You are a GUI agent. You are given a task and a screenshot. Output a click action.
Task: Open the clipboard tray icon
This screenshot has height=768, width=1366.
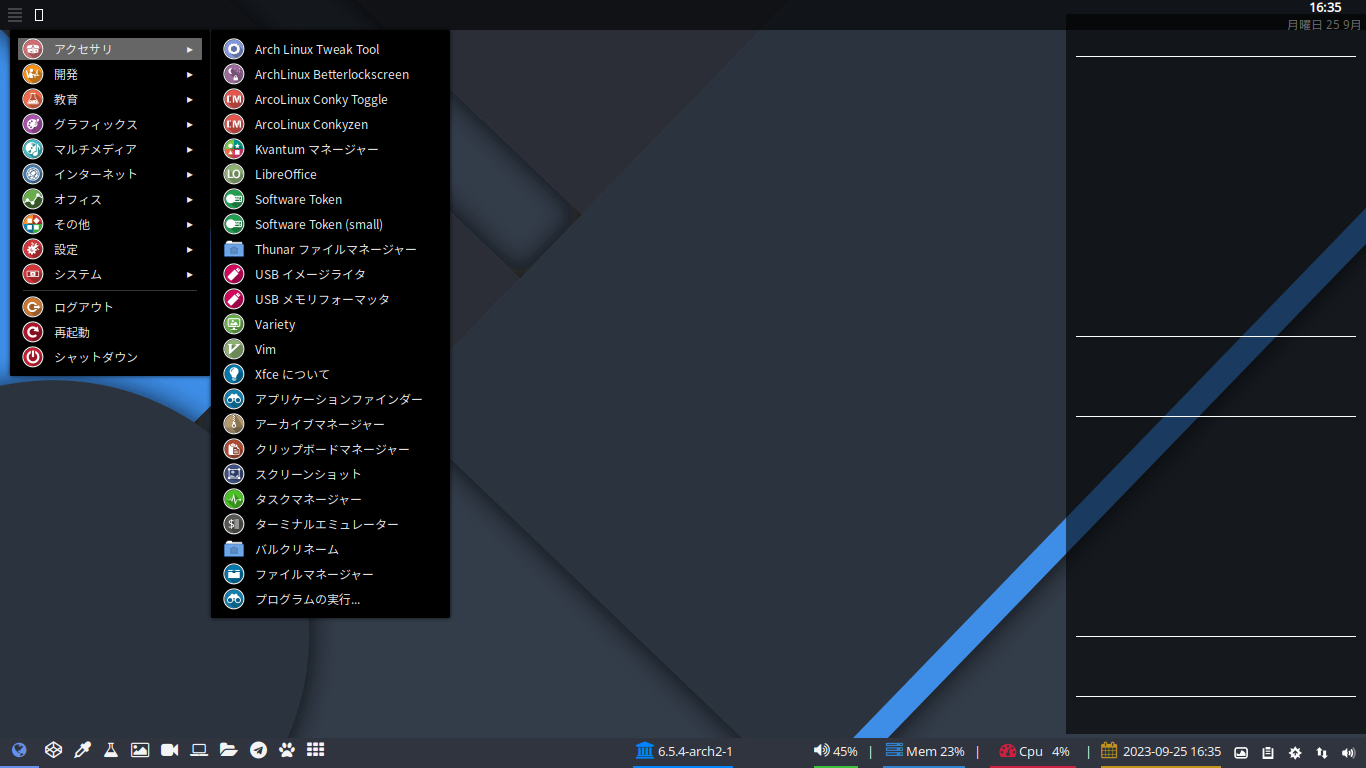(1268, 752)
